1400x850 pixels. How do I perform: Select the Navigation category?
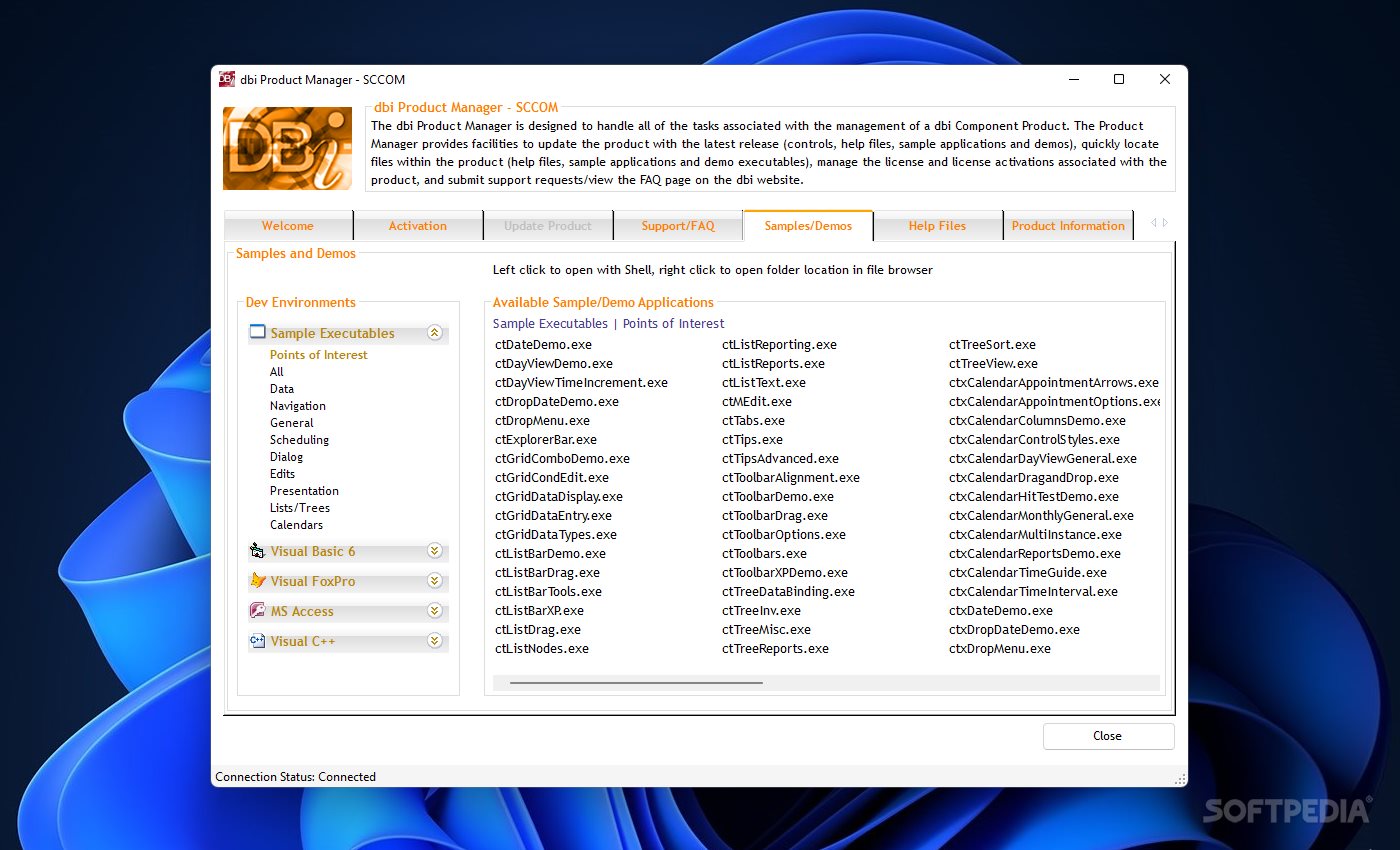coord(297,406)
